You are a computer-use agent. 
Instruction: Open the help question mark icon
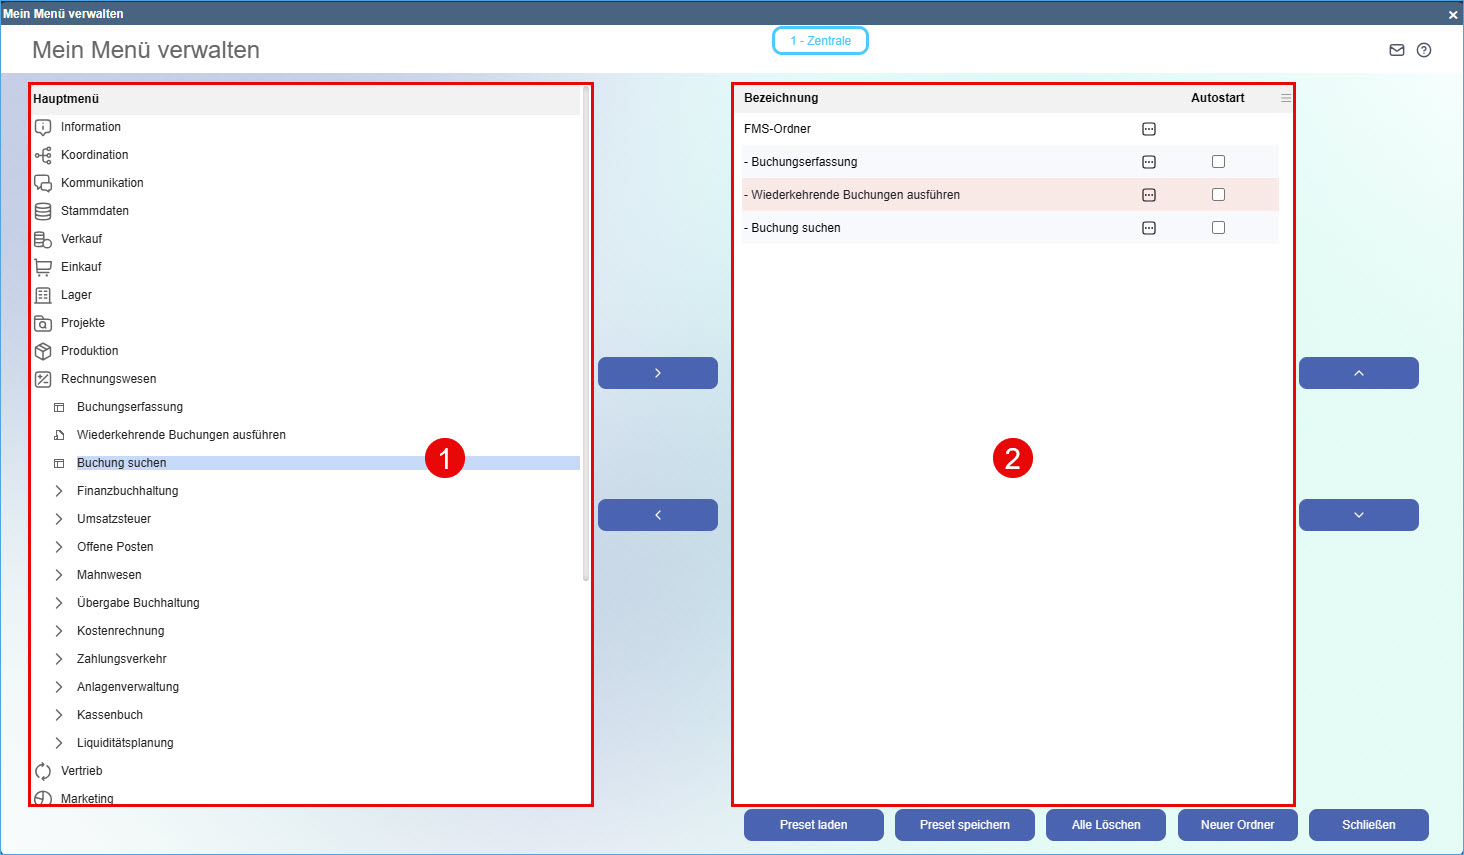1424,50
